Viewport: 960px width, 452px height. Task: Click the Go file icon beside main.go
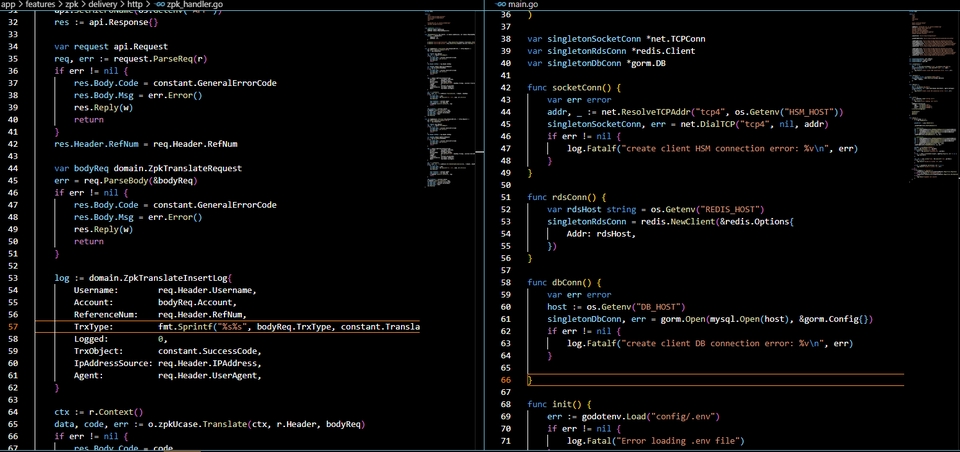[502, 5]
